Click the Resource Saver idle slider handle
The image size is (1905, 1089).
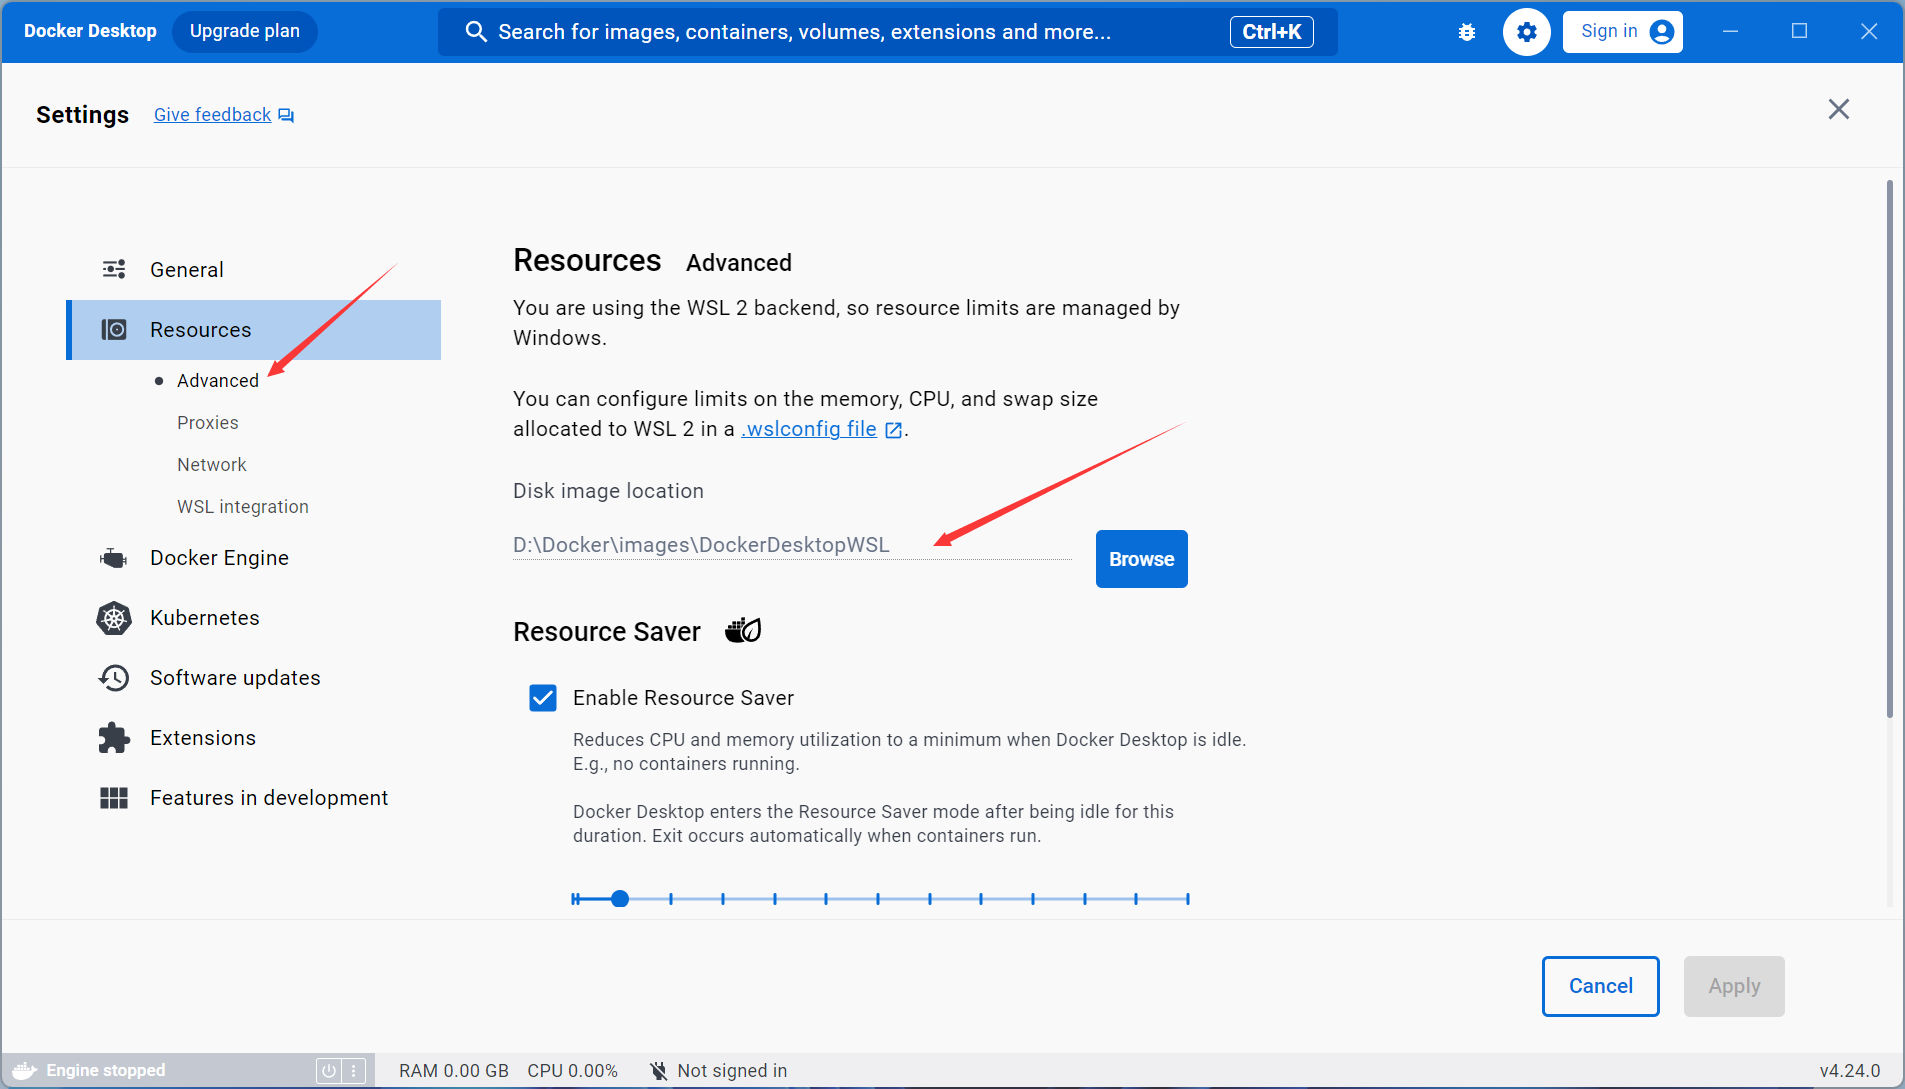(620, 899)
